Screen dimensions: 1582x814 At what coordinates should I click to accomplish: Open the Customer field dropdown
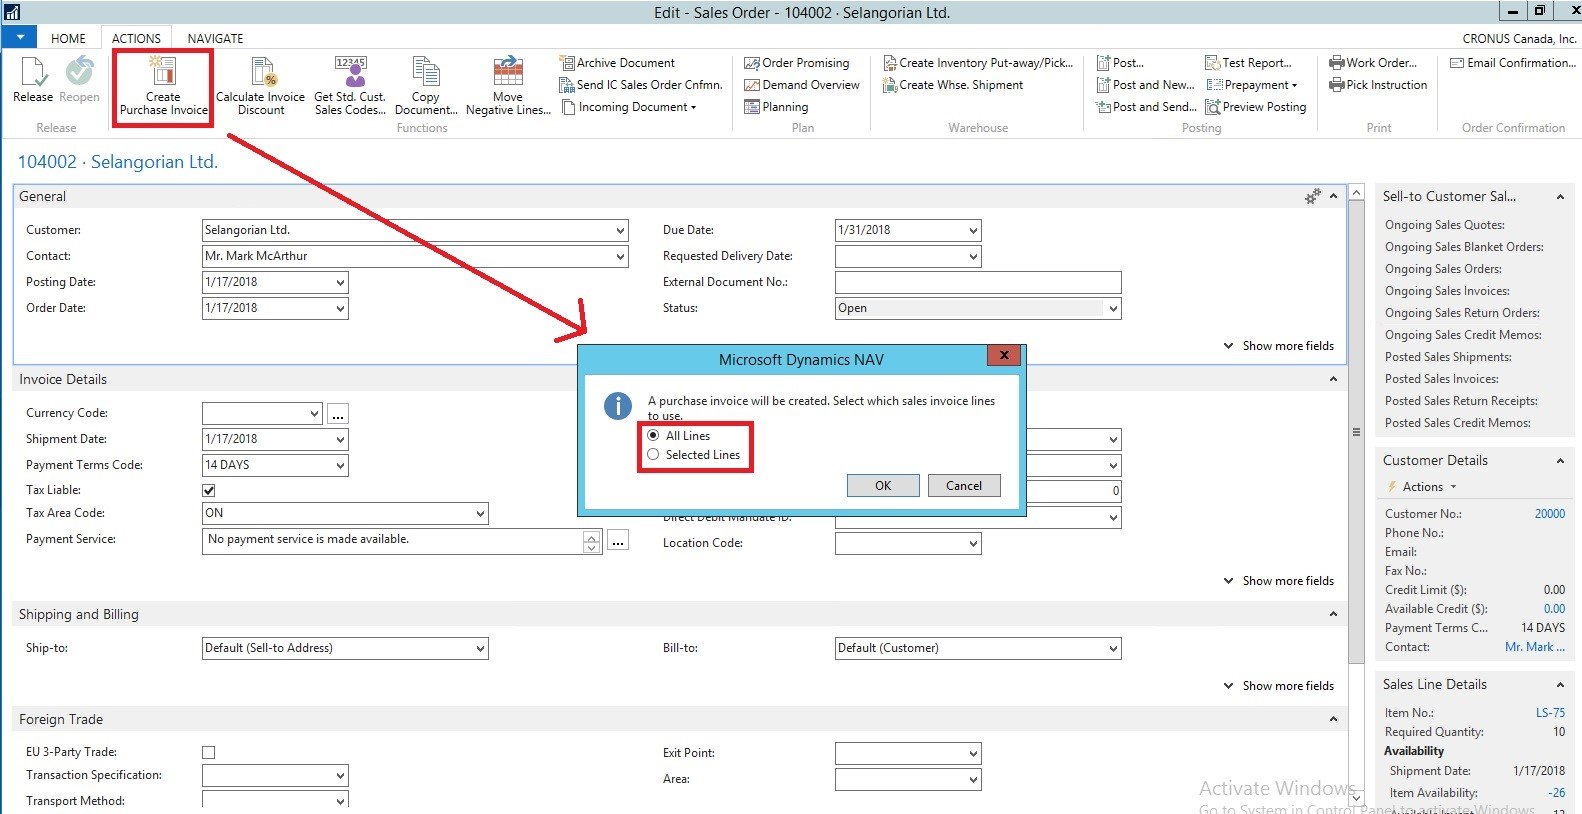(x=620, y=230)
